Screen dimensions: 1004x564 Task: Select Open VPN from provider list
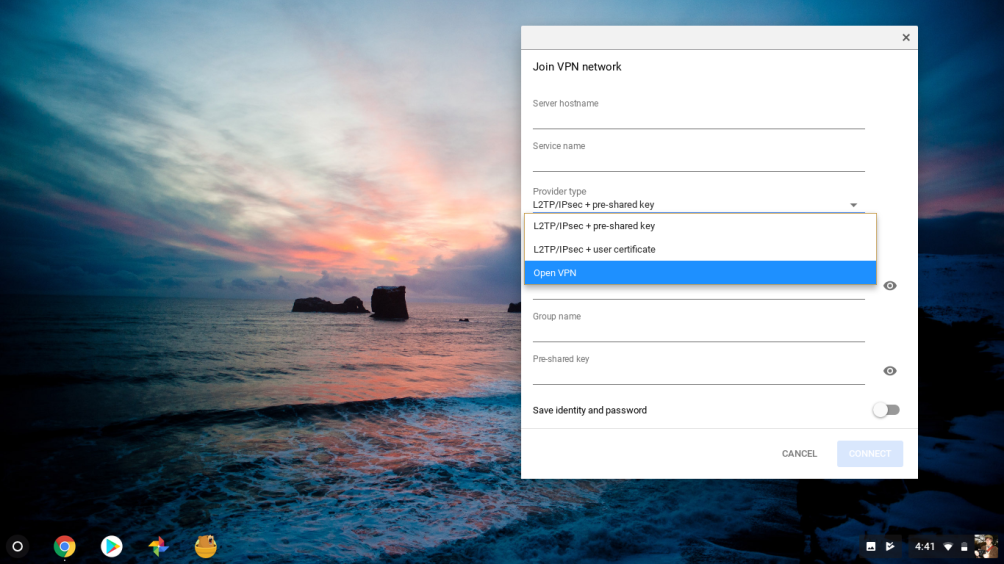pos(700,273)
